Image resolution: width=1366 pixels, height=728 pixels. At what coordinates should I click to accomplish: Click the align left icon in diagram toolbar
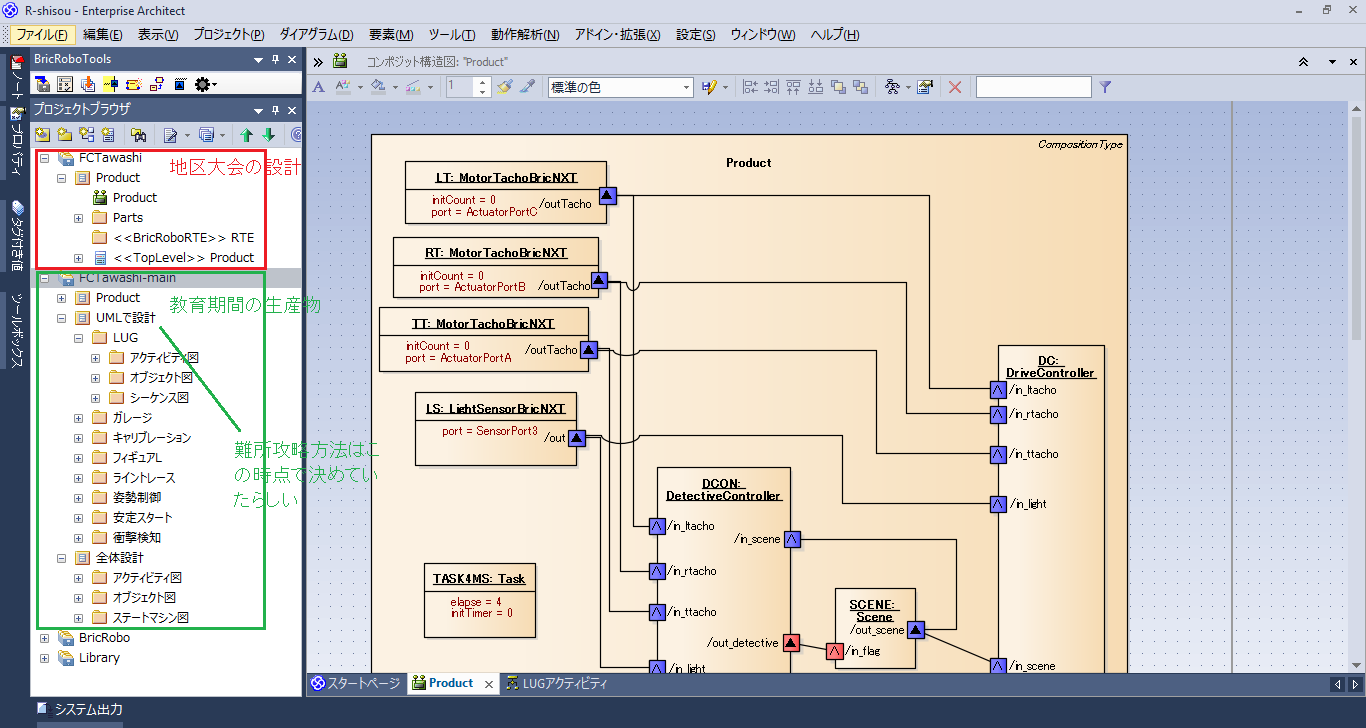[749, 87]
